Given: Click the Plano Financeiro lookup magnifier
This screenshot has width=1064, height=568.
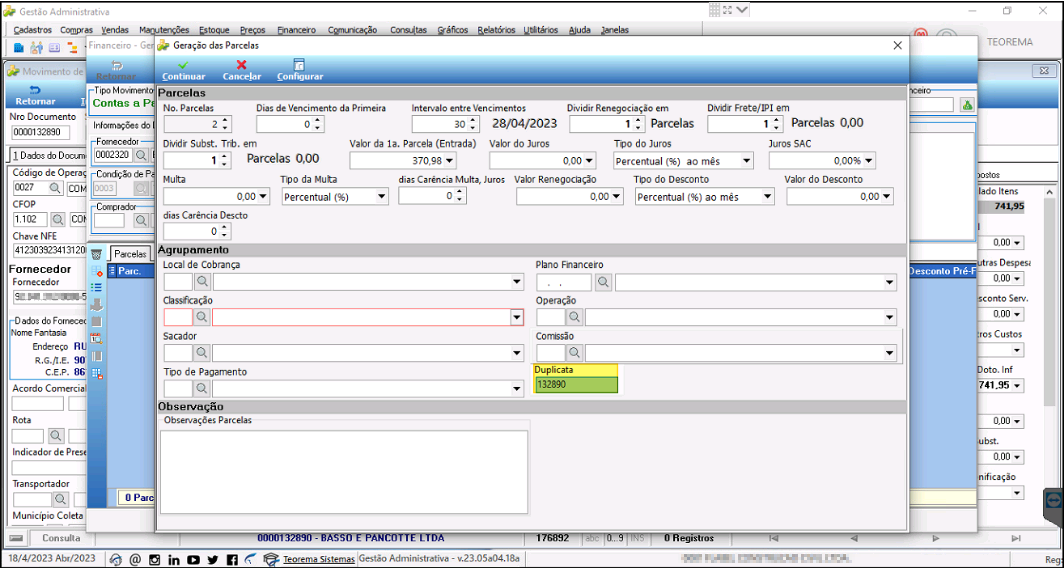Looking at the screenshot, I should (603, 282).
